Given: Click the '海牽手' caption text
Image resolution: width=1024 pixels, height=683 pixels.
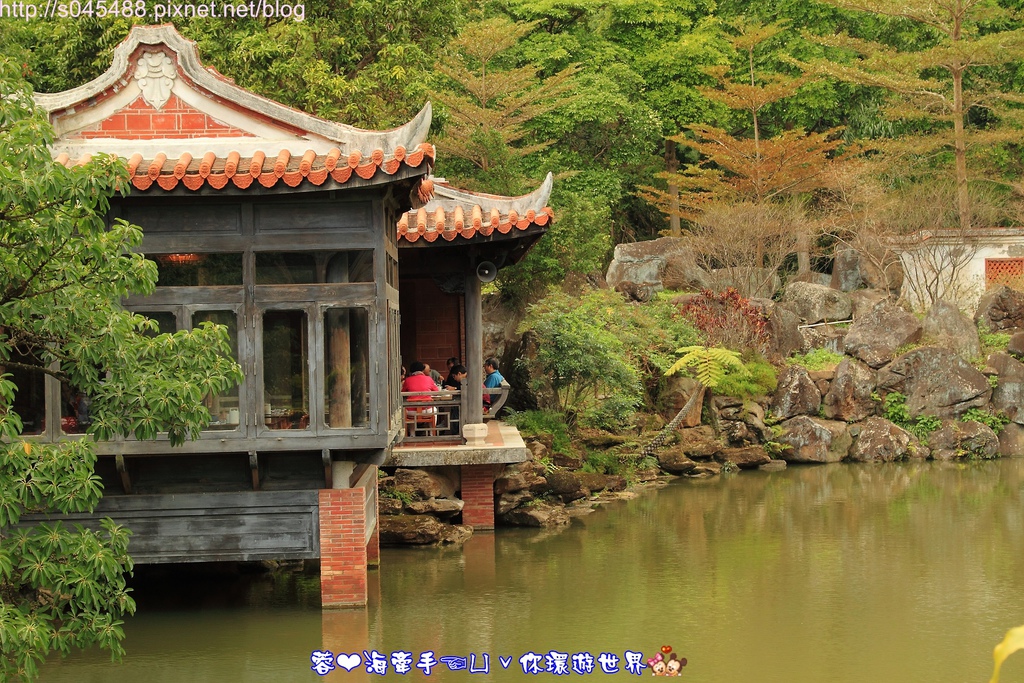Looking at the screenshot, I should point(400,663).
